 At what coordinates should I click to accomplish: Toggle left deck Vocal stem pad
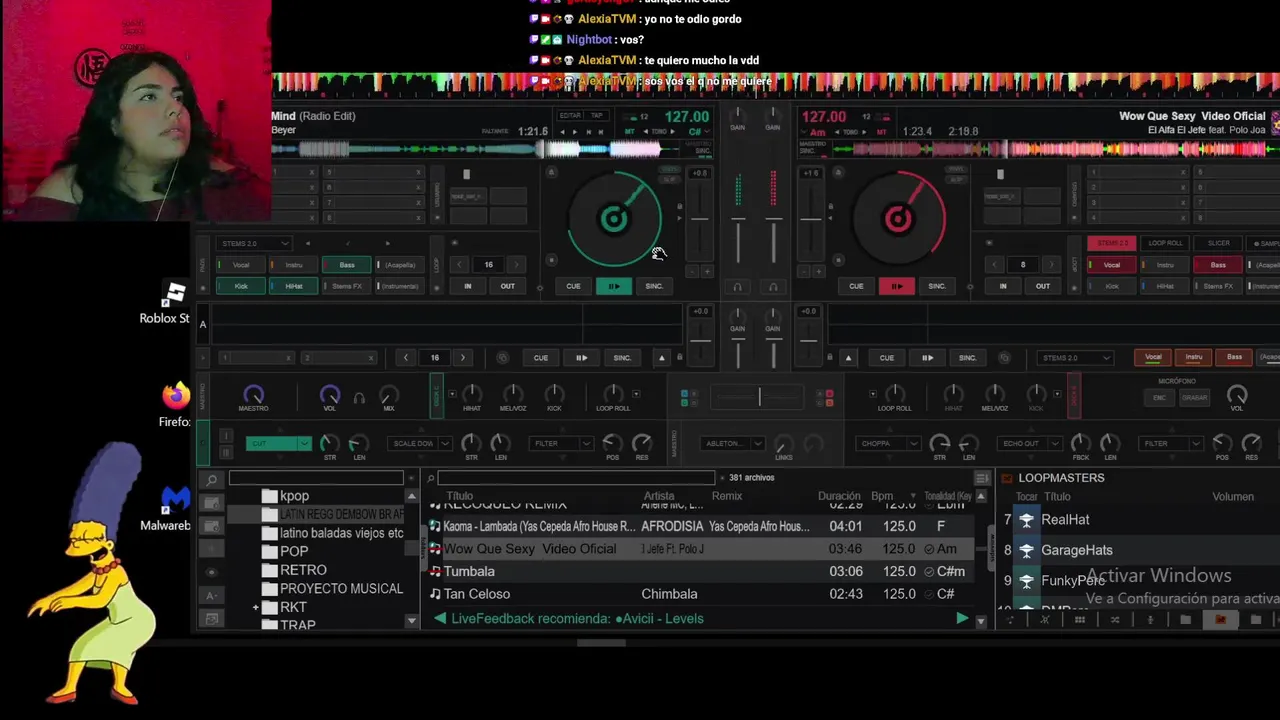pyautogui.click(x=241, y=265)
